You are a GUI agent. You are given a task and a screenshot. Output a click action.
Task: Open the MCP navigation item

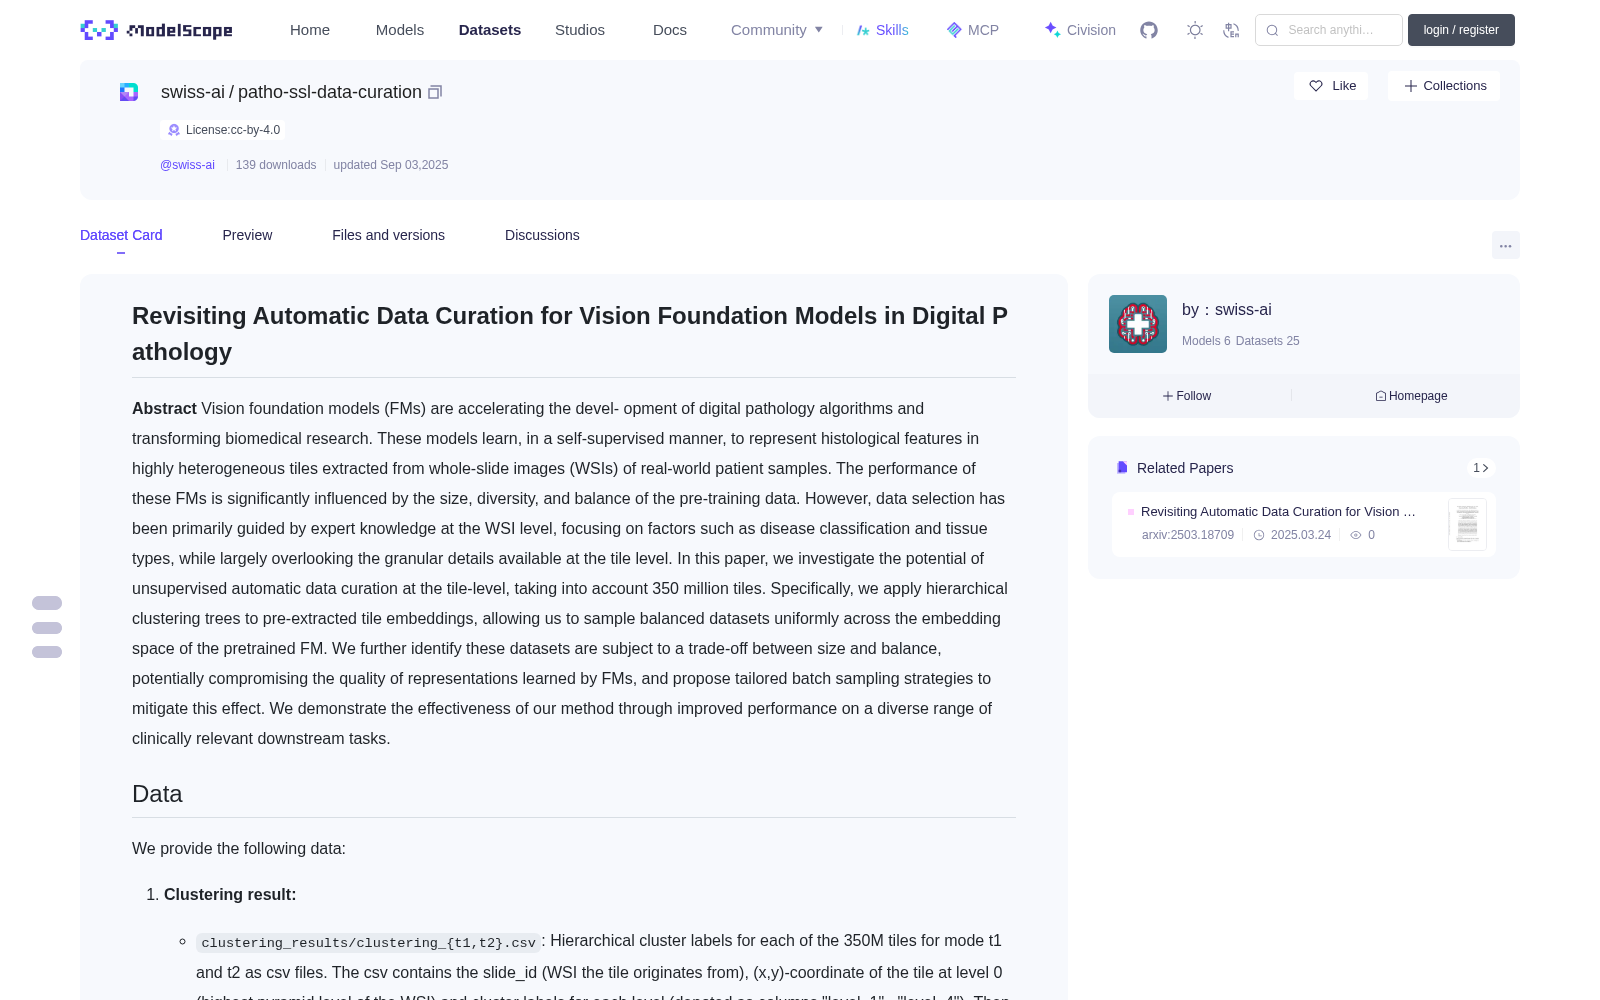973,30
